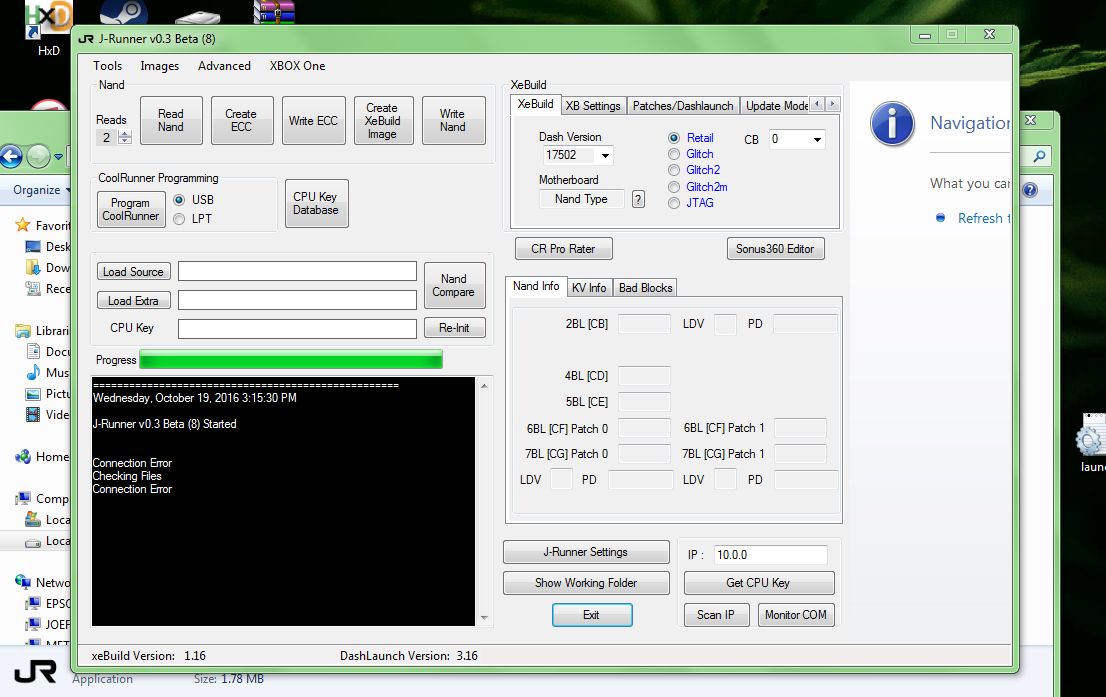Switch to the XB Settings tab
The height and width of the screenshot is (697, 1106).
tap(592, 106)
